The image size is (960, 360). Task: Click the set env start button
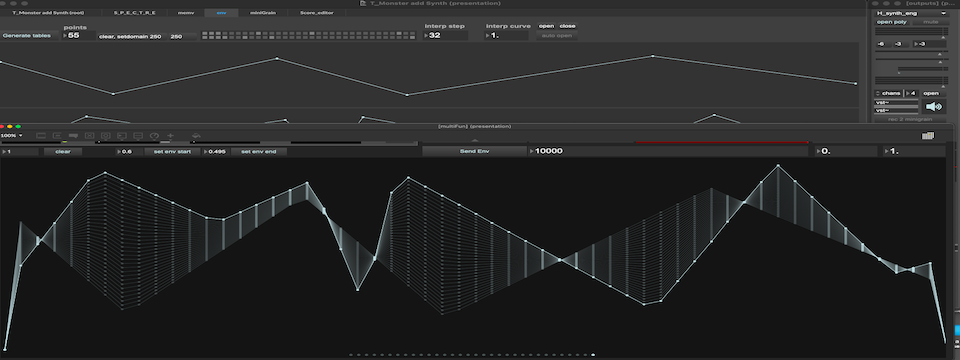(172, 151)
